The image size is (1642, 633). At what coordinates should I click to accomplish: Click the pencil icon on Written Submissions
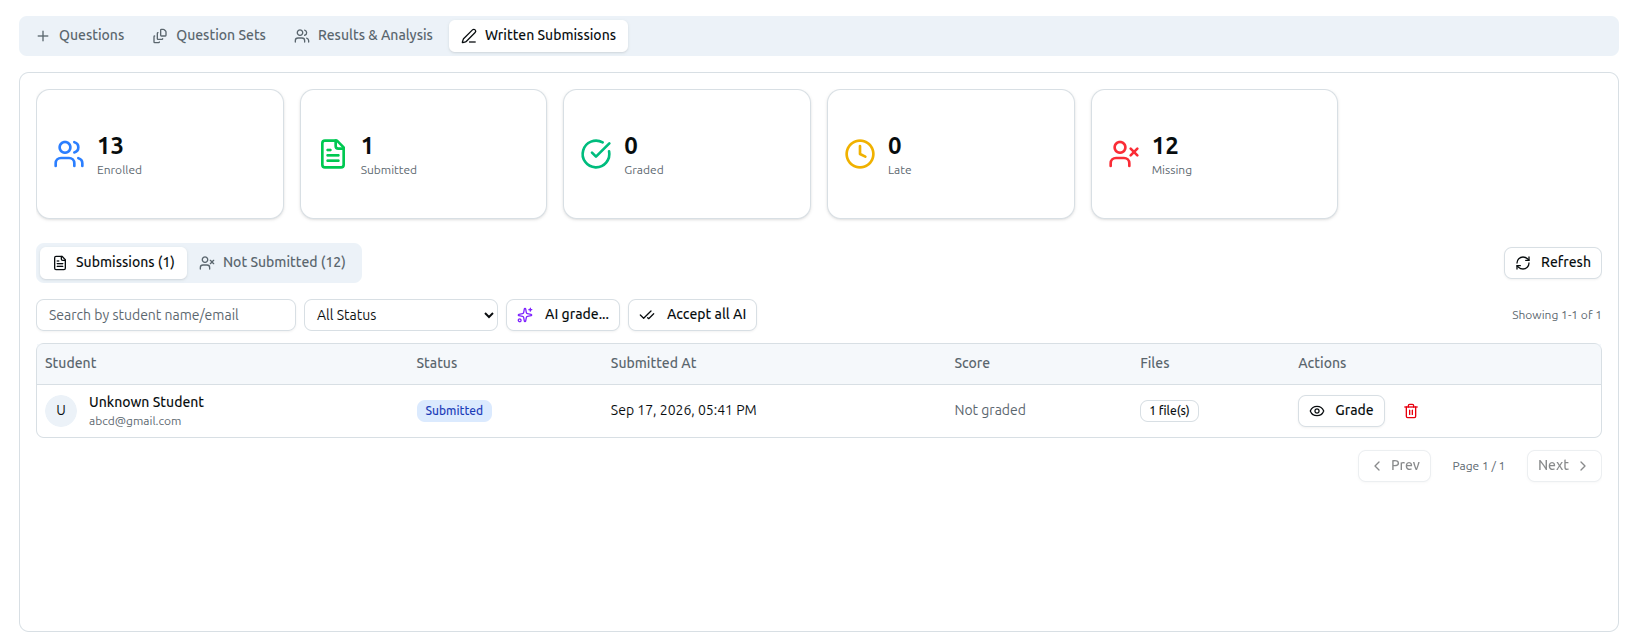(x=469, y=36)
